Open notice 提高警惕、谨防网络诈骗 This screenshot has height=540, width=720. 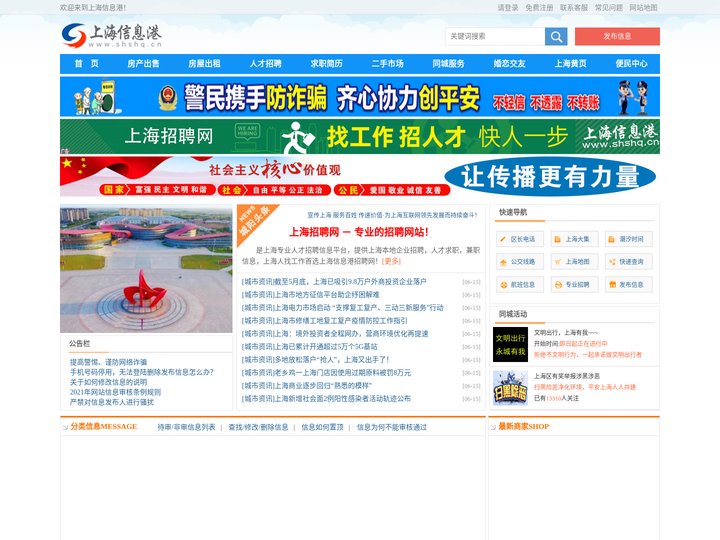click(x=108, y=362)
